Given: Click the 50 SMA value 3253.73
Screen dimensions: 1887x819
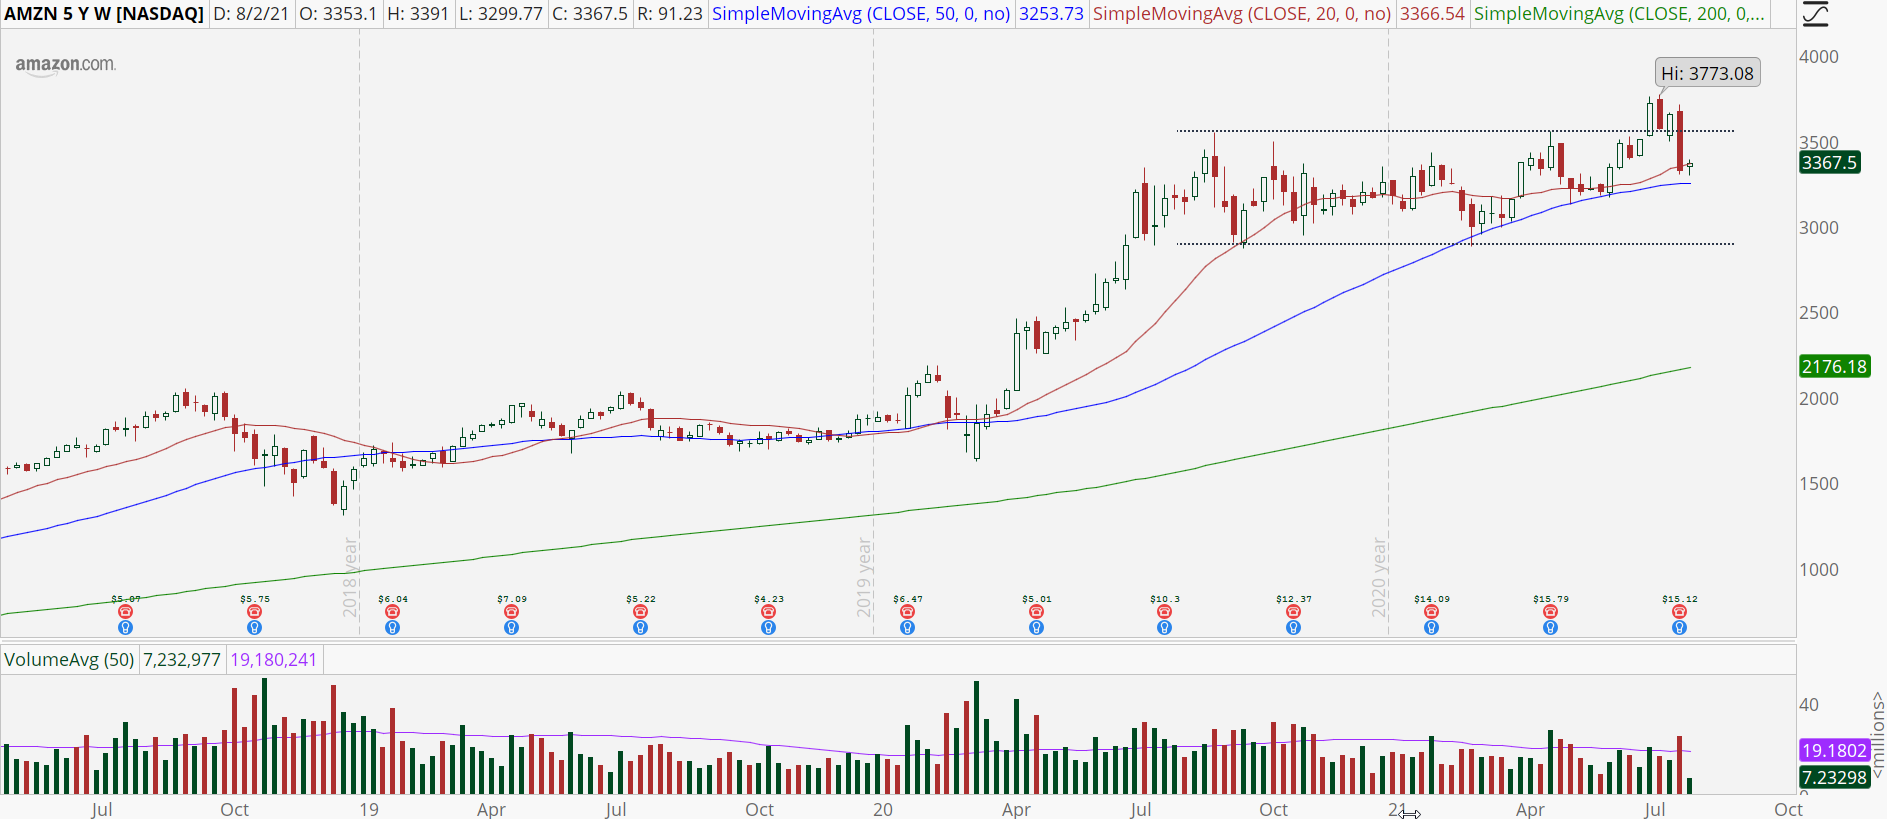Looking at the screenshot, I should [x=1051, y=14].
